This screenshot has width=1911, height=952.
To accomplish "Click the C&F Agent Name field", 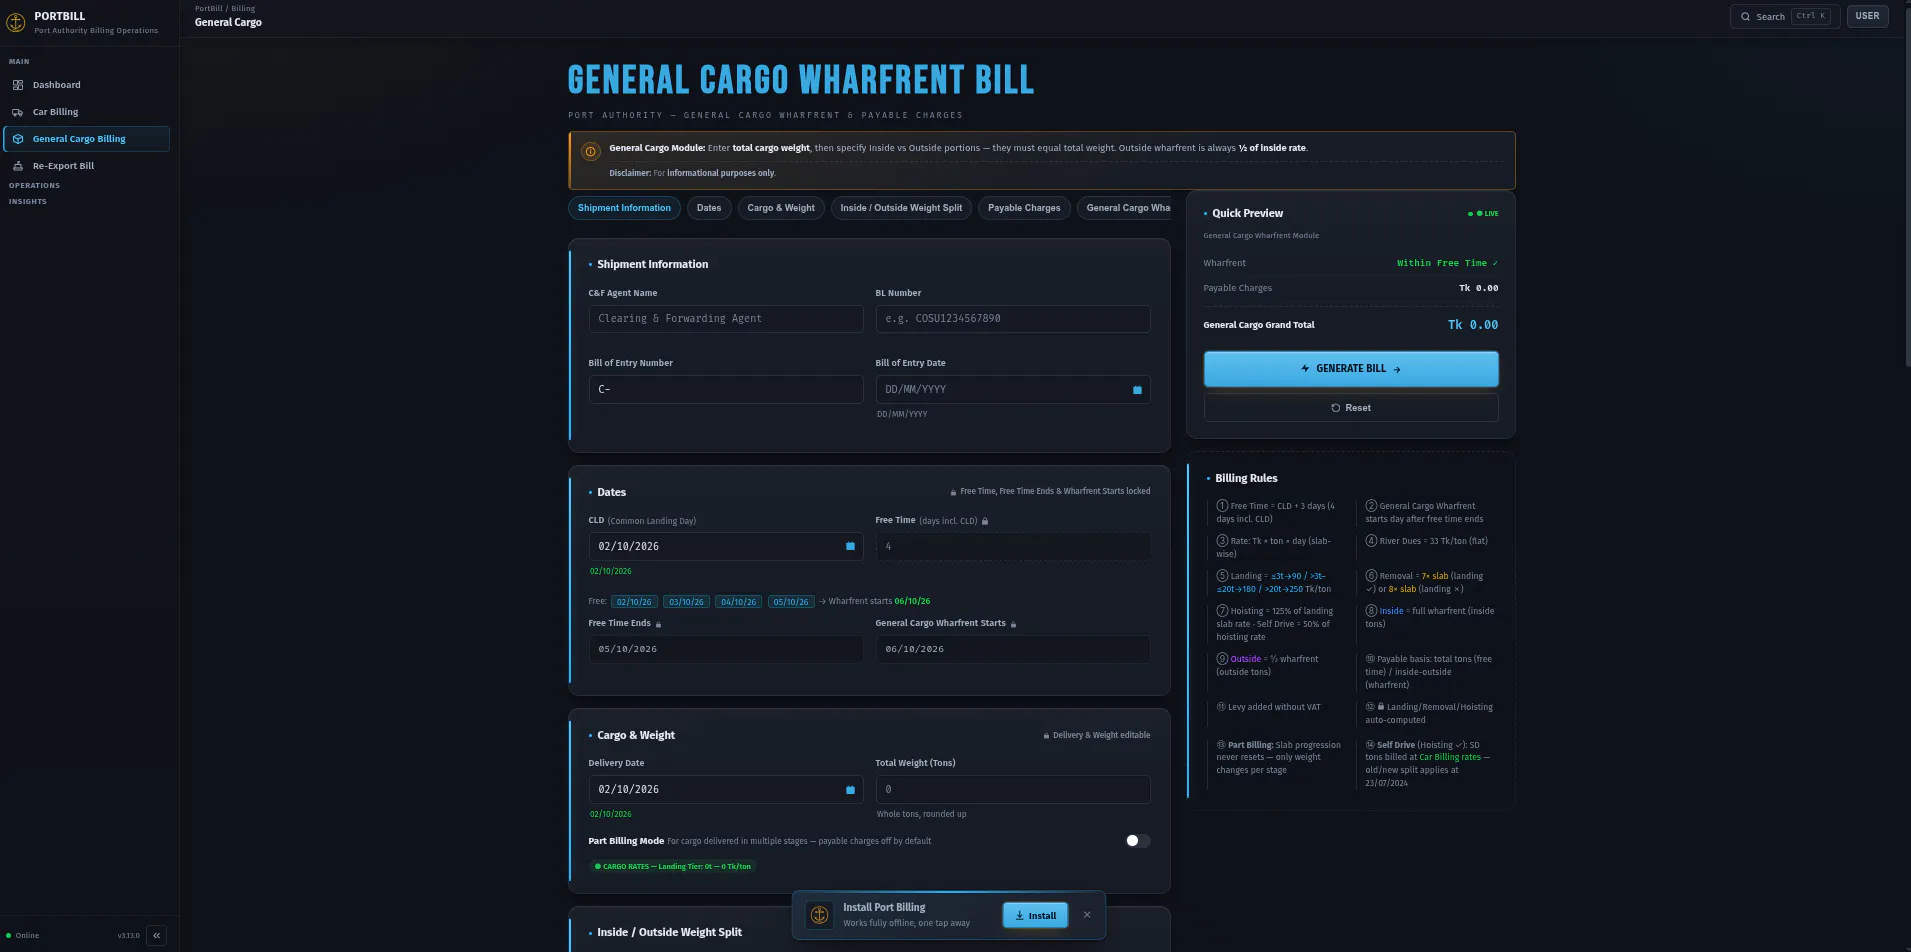I will tap(726, 319).
